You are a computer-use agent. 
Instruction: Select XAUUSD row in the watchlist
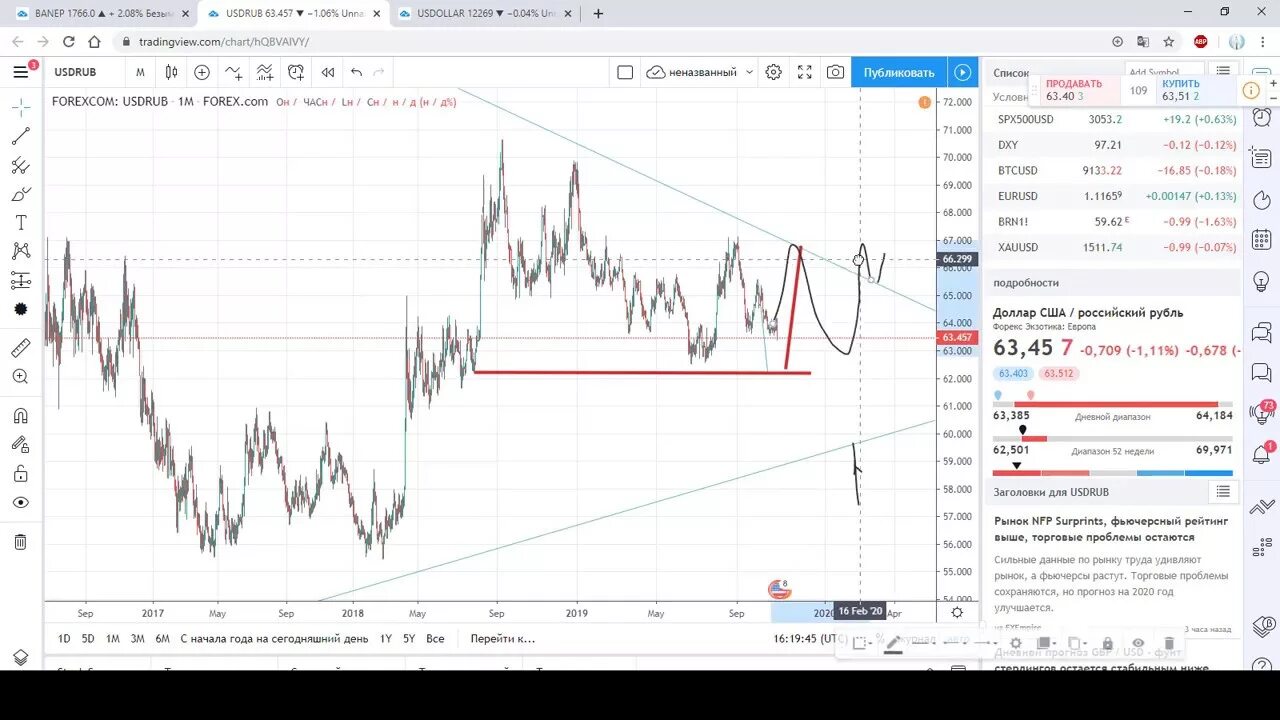pos(1113,247)
